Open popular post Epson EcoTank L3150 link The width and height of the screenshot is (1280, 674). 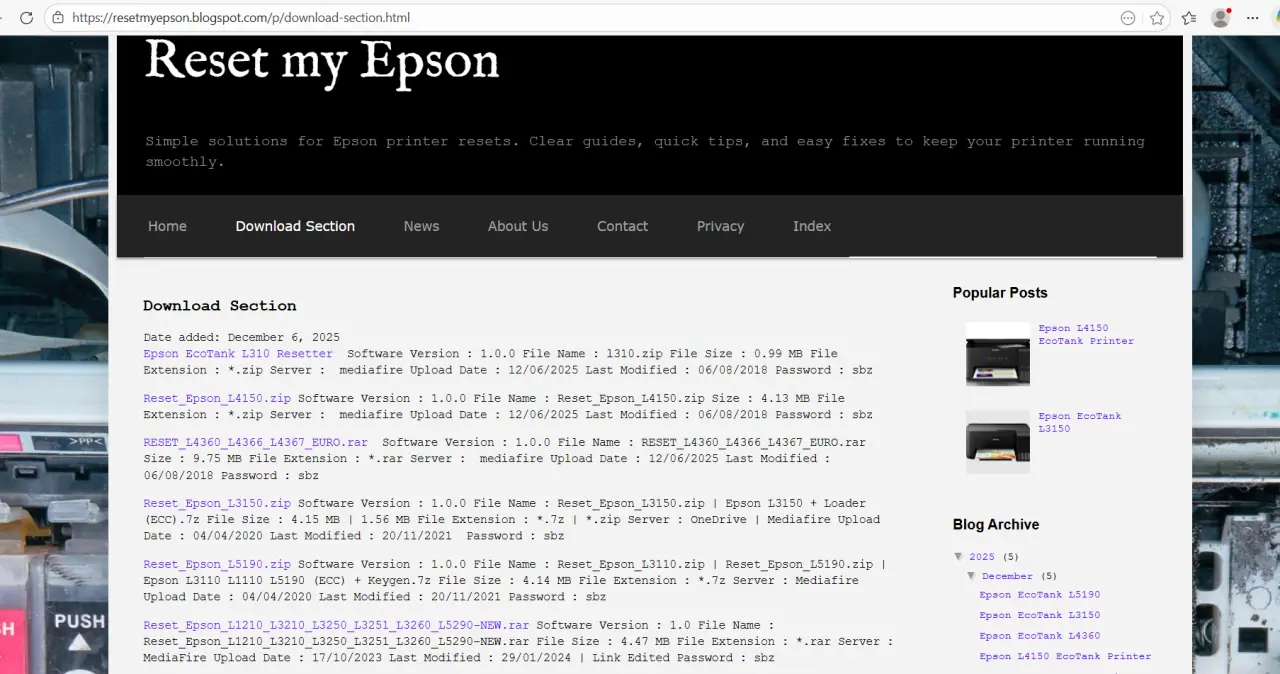coord(1080,422)
